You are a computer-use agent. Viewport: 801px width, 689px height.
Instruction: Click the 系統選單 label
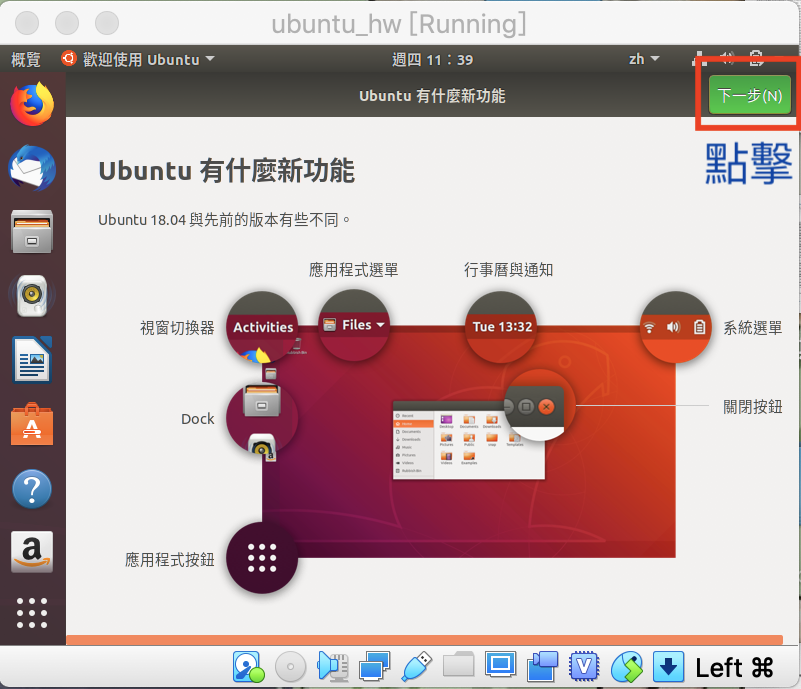(x=752, y=328)
